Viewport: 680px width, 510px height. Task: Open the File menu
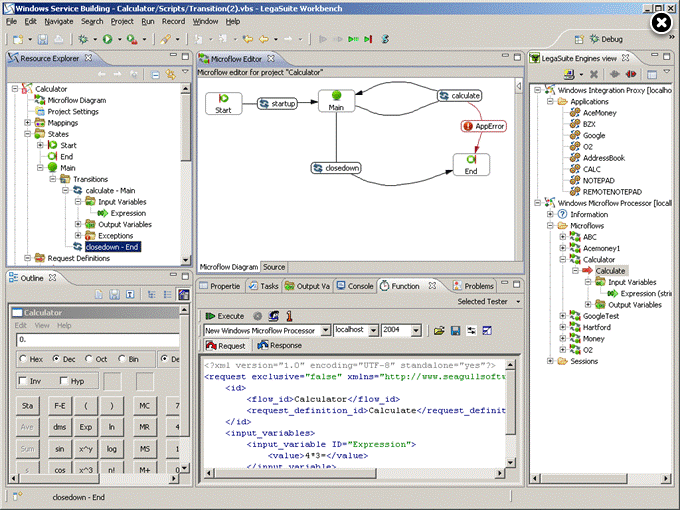[x=11, y=21]
